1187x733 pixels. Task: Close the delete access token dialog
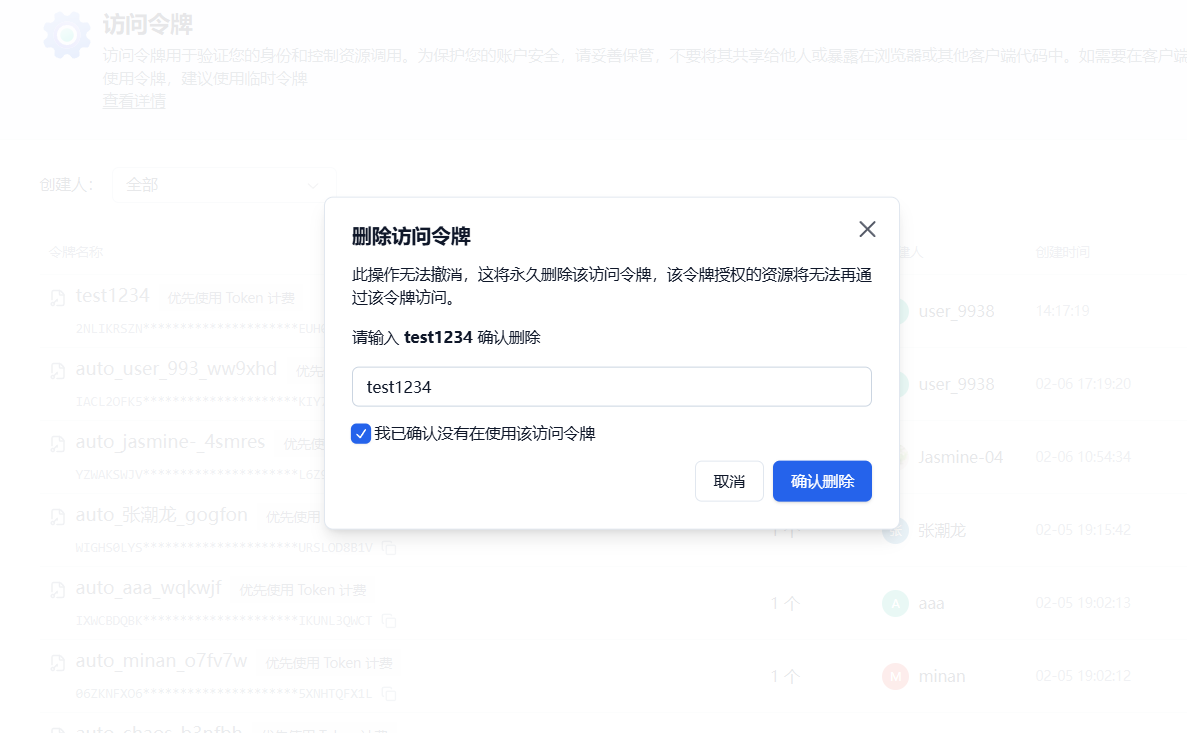(868, 229)
